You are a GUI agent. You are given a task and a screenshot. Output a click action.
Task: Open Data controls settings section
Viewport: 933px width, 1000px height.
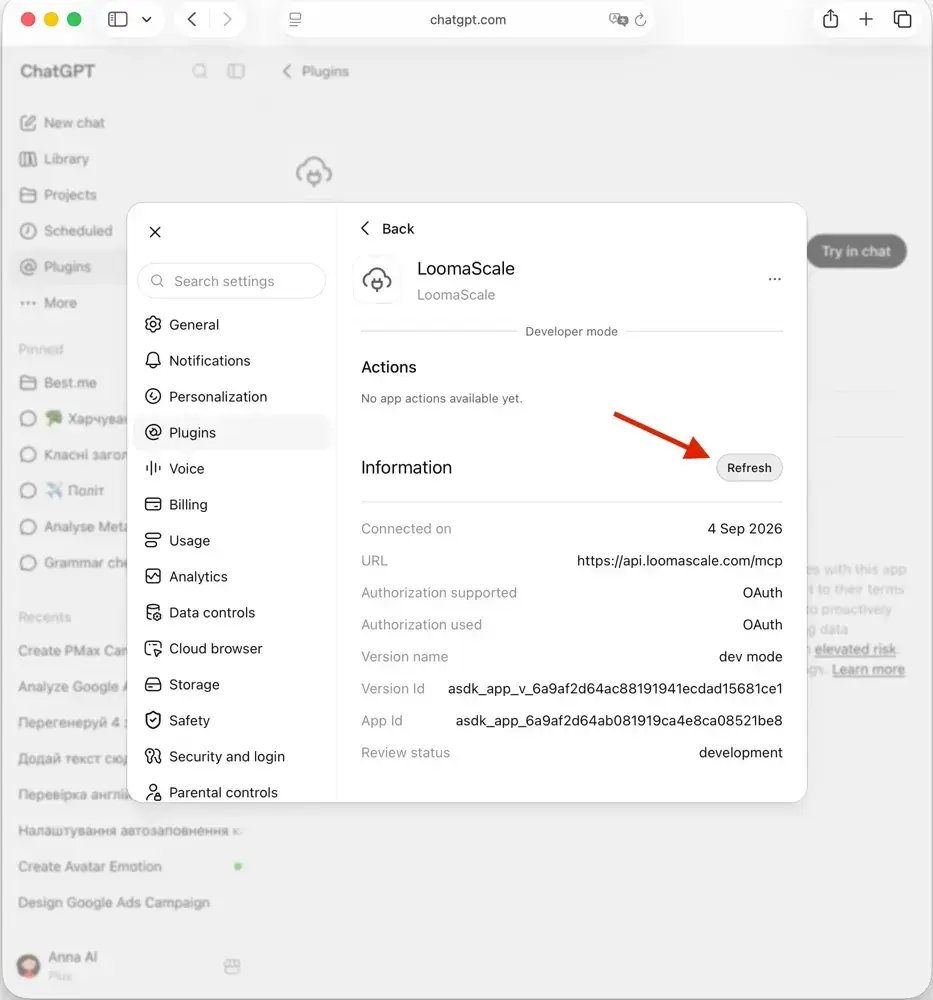point(233,612)
